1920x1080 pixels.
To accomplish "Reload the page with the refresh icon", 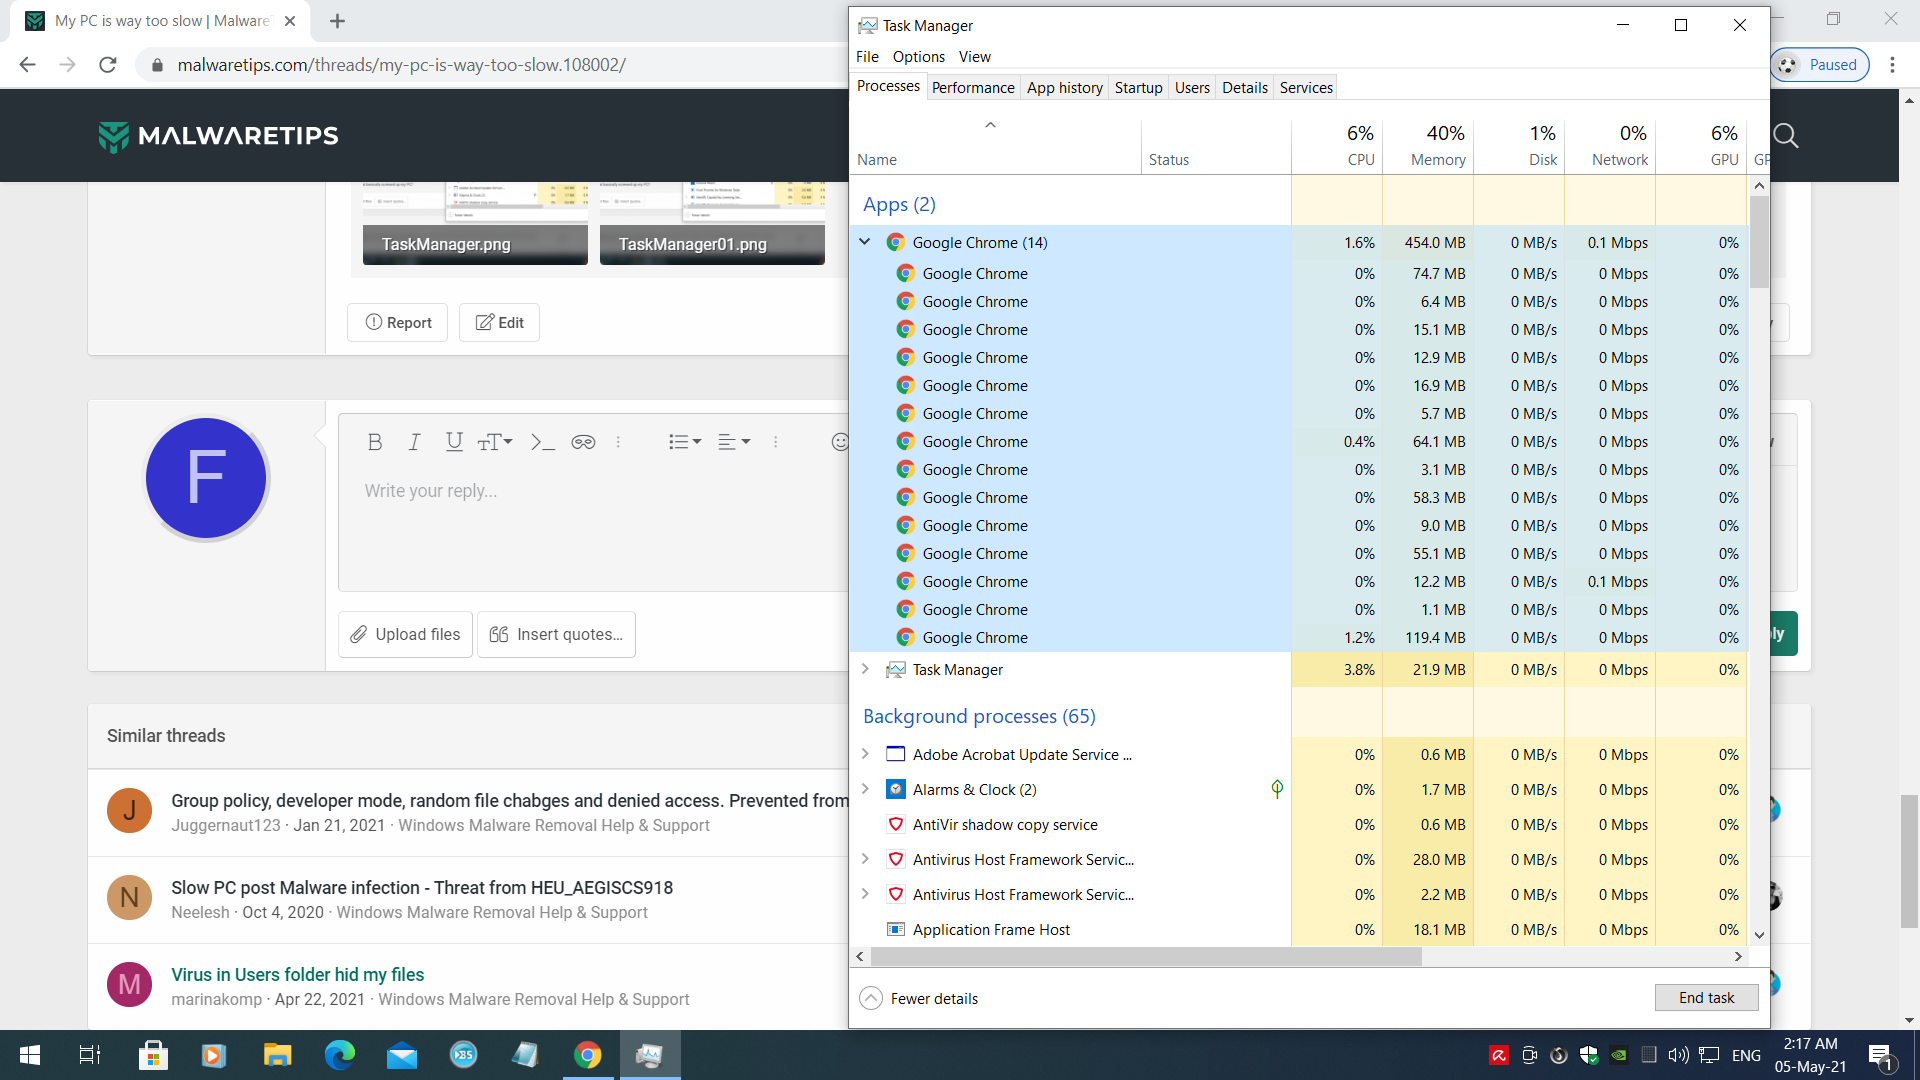I will 108,65.
